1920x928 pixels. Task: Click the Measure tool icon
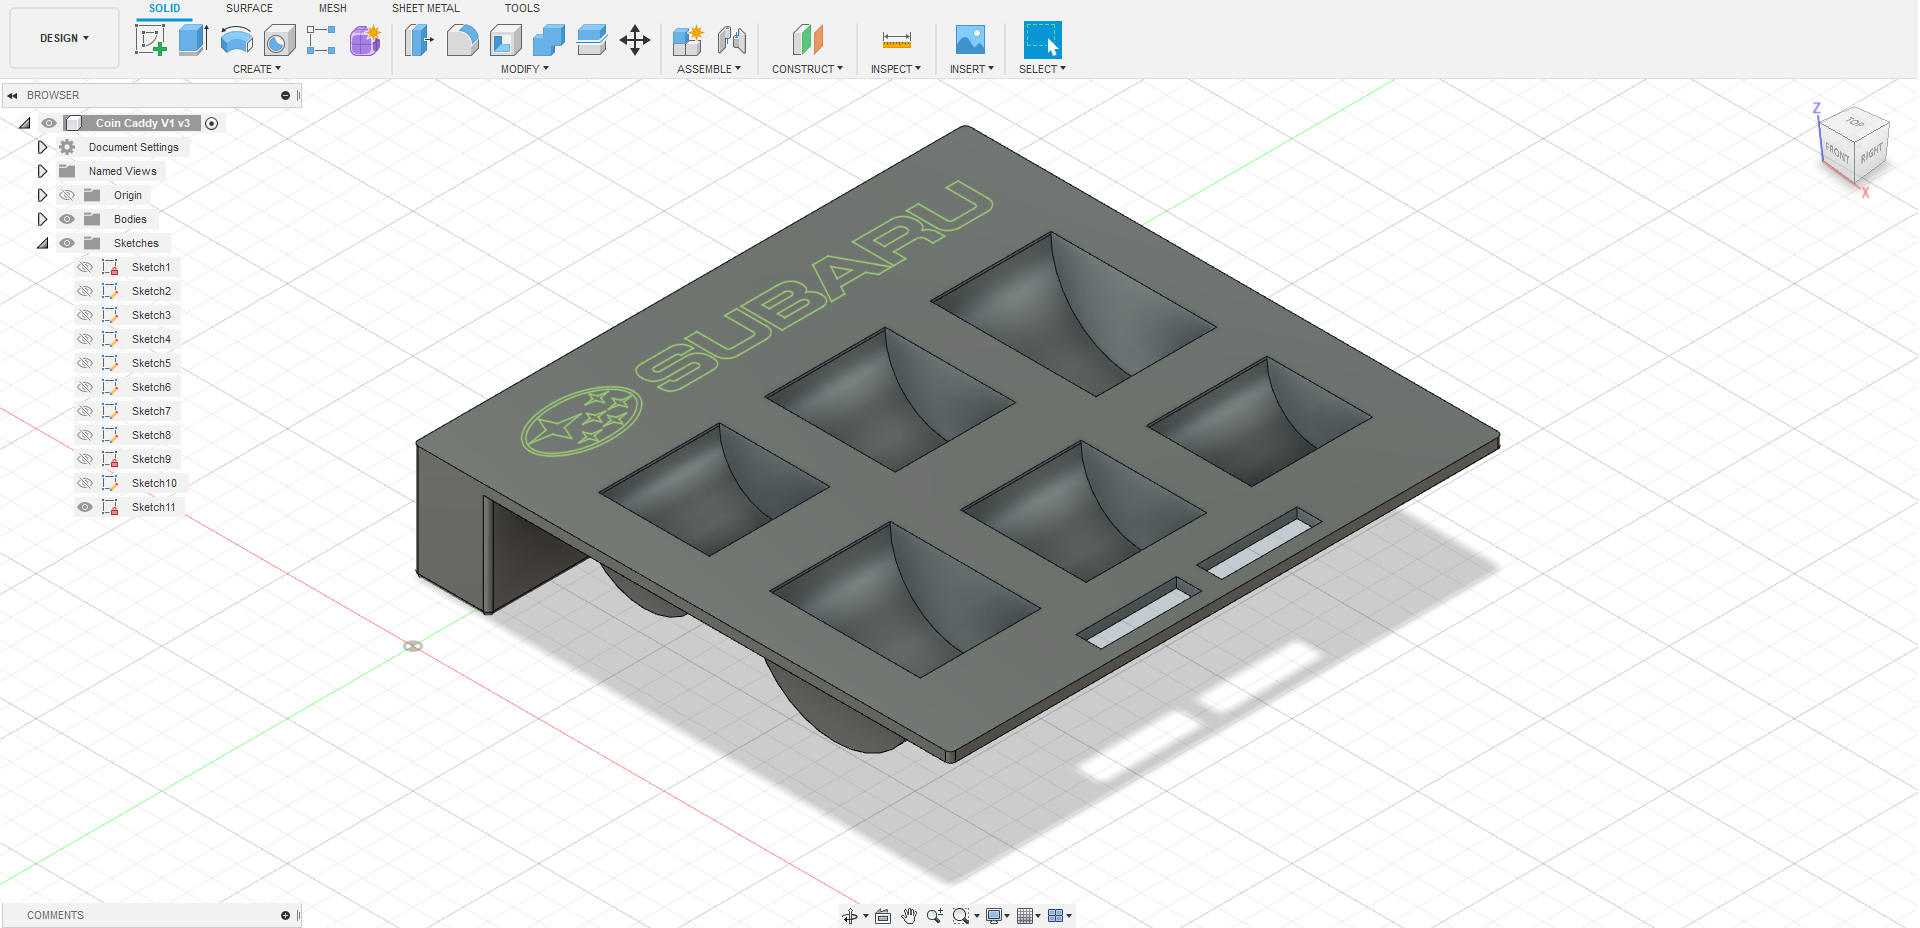pos(897,40)
